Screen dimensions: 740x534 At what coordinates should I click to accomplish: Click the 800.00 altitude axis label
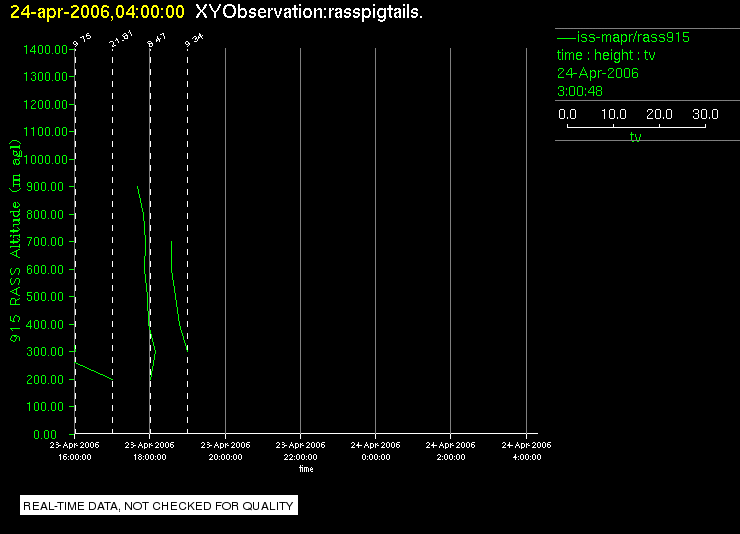pyautogui.click(x=45, y=215)
